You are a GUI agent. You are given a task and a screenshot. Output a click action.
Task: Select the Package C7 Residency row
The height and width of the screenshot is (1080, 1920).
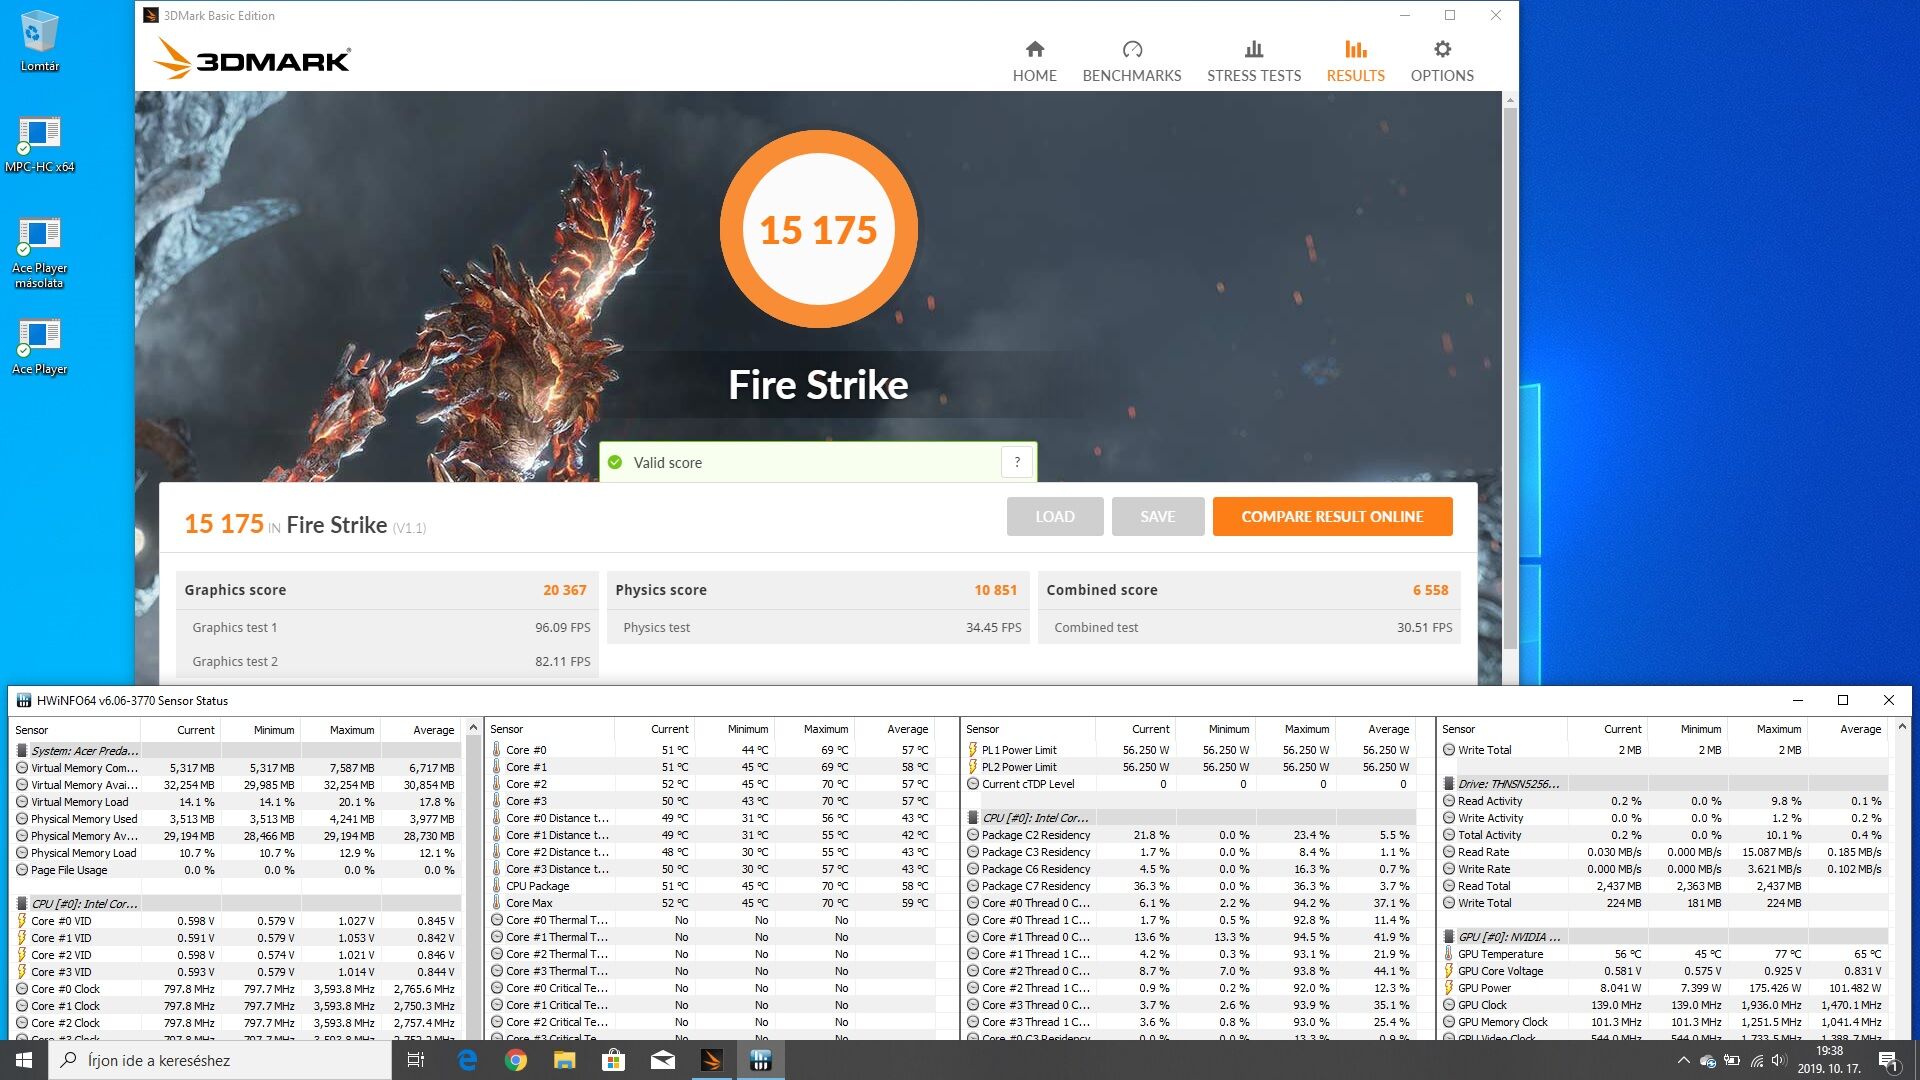point(1188,886)
